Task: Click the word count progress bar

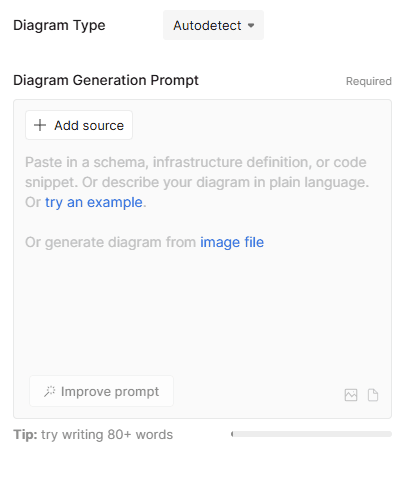Action: 311,434
